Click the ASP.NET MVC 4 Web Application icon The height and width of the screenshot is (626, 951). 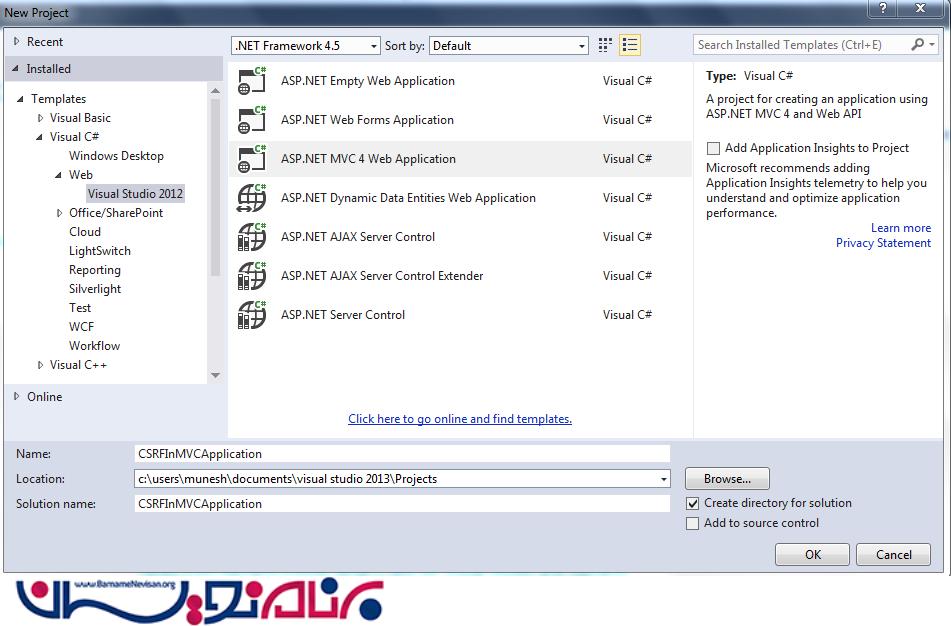[x=252, y=159]
